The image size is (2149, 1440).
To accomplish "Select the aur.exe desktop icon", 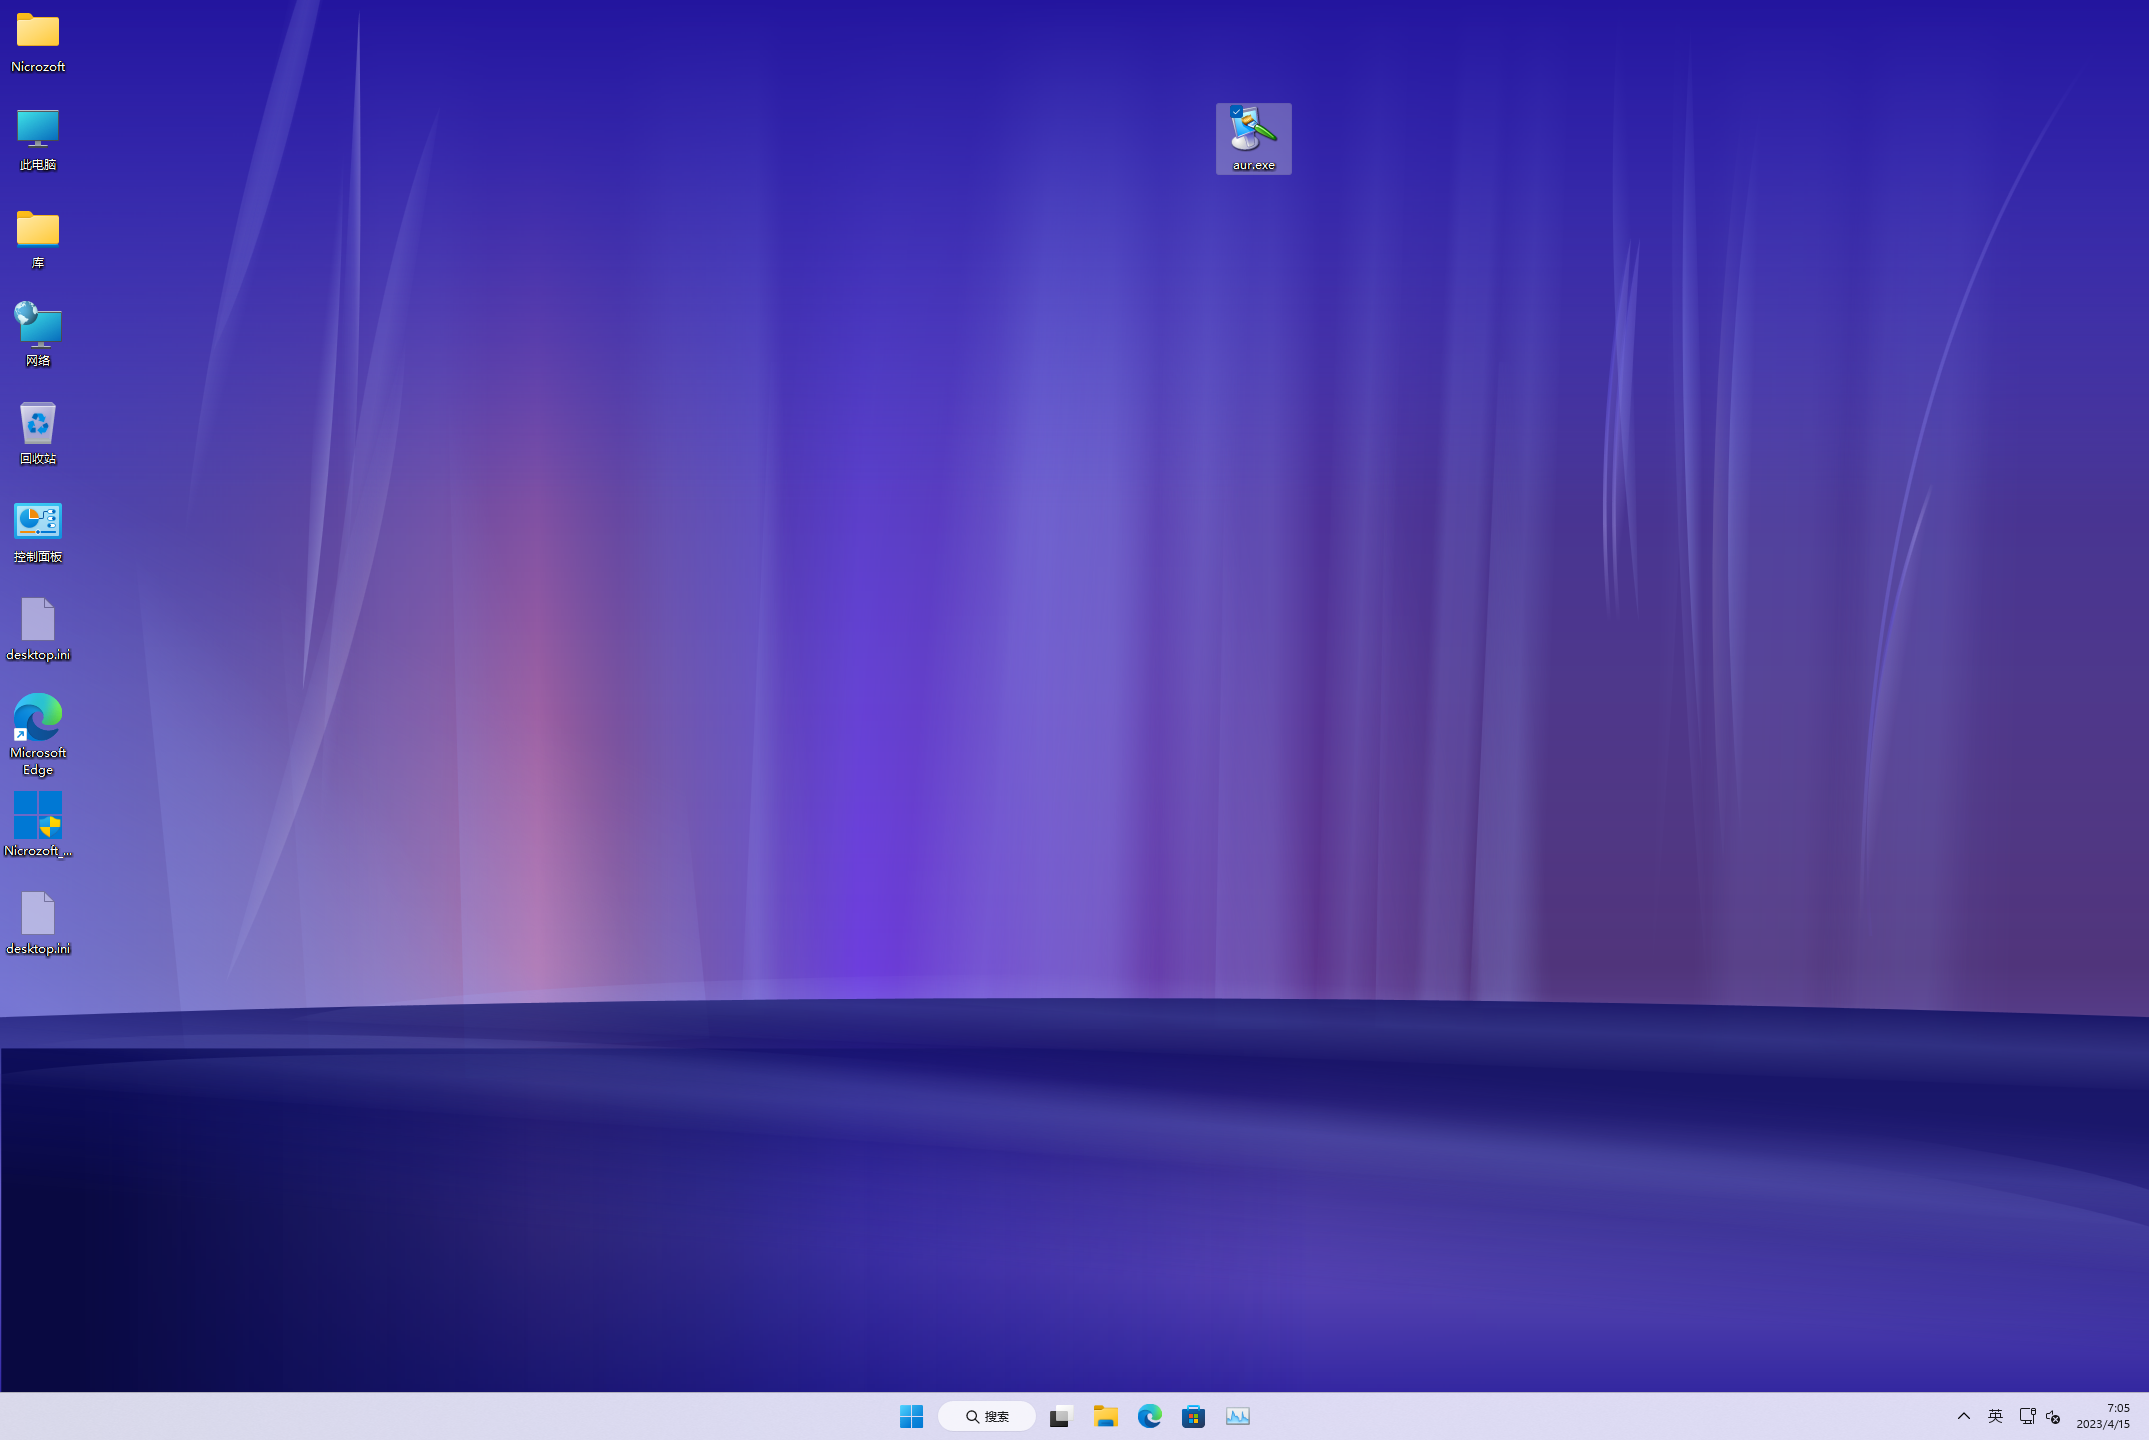I will pos(1253,132).
